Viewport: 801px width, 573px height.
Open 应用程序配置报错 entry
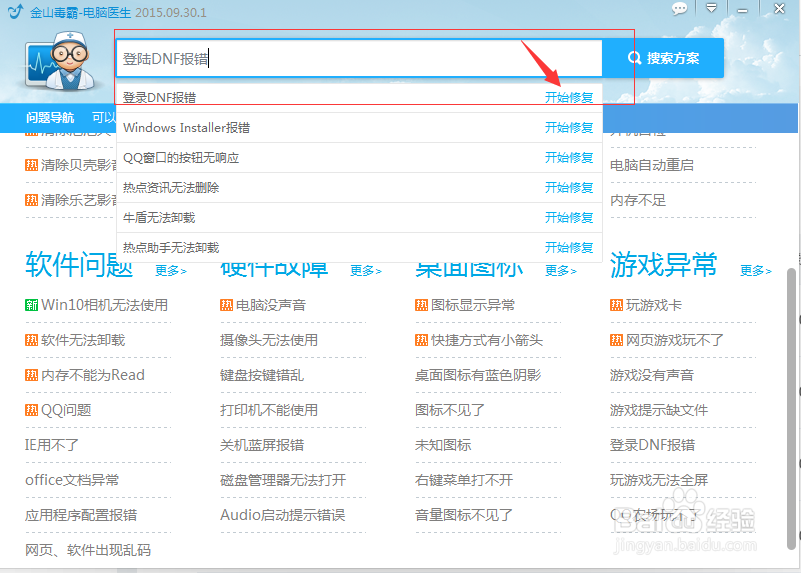81,515
